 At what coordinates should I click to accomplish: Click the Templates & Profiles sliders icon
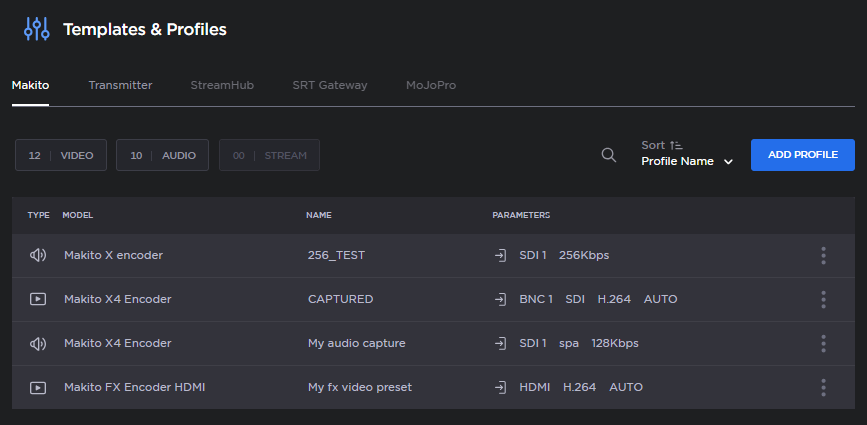click(x=36, y=29)
